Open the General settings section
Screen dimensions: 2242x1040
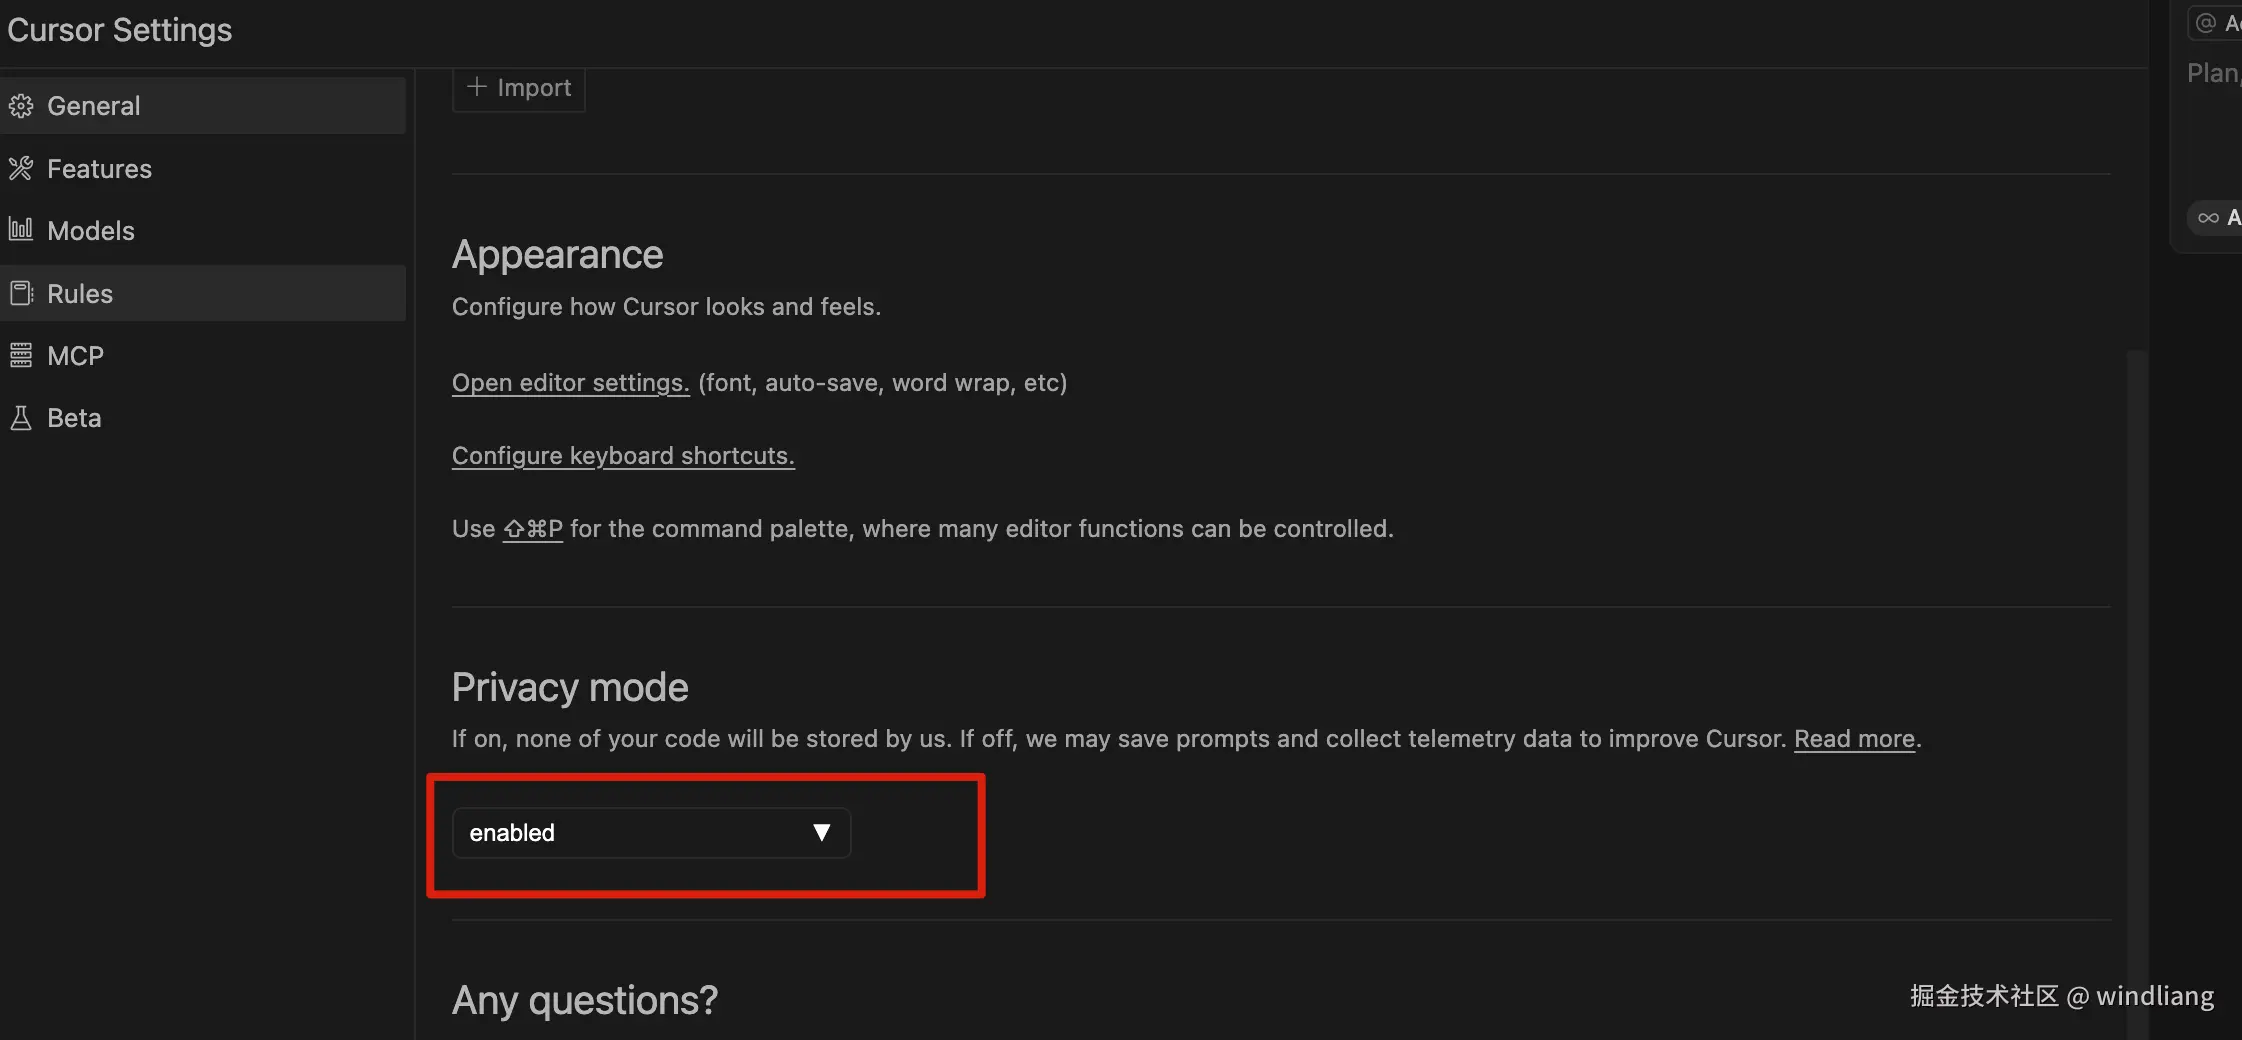(203, 106)
